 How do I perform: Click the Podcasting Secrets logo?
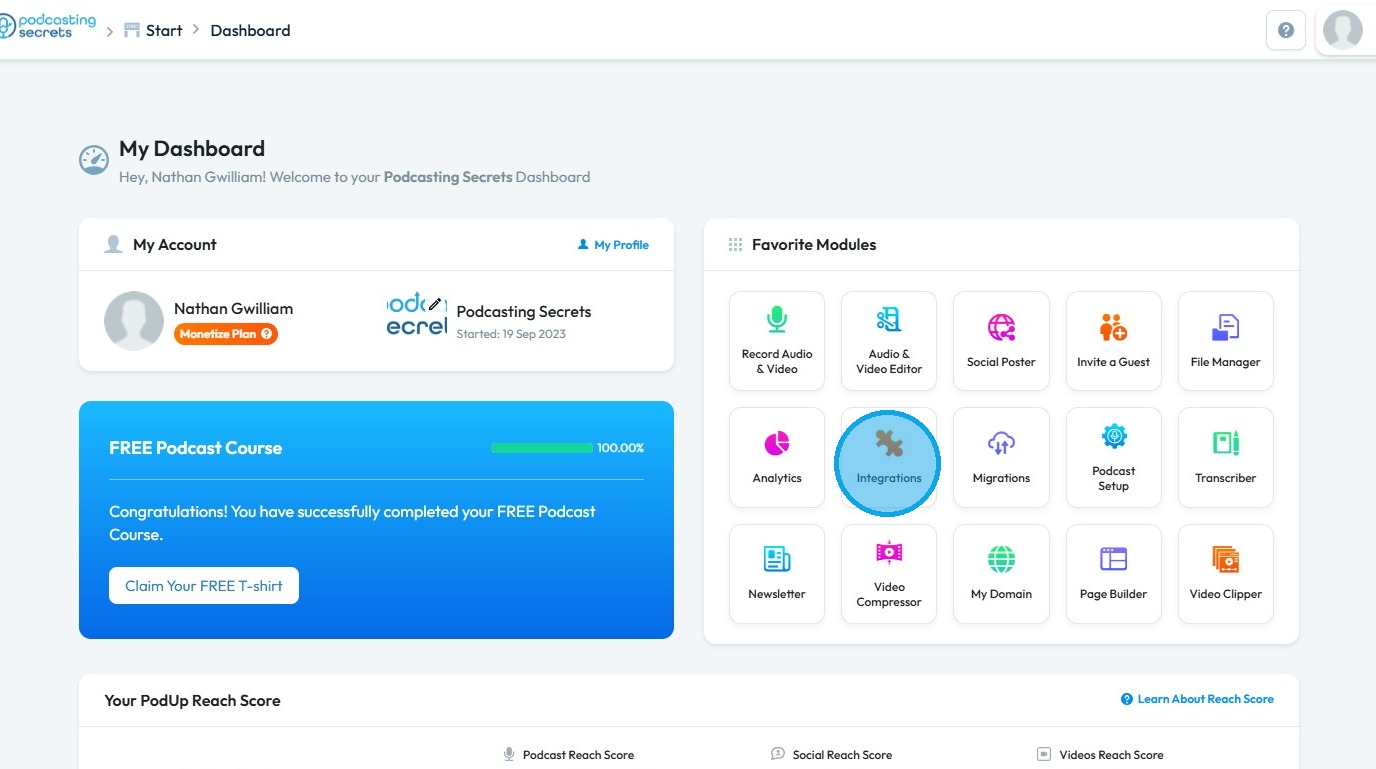coord(48,26)
